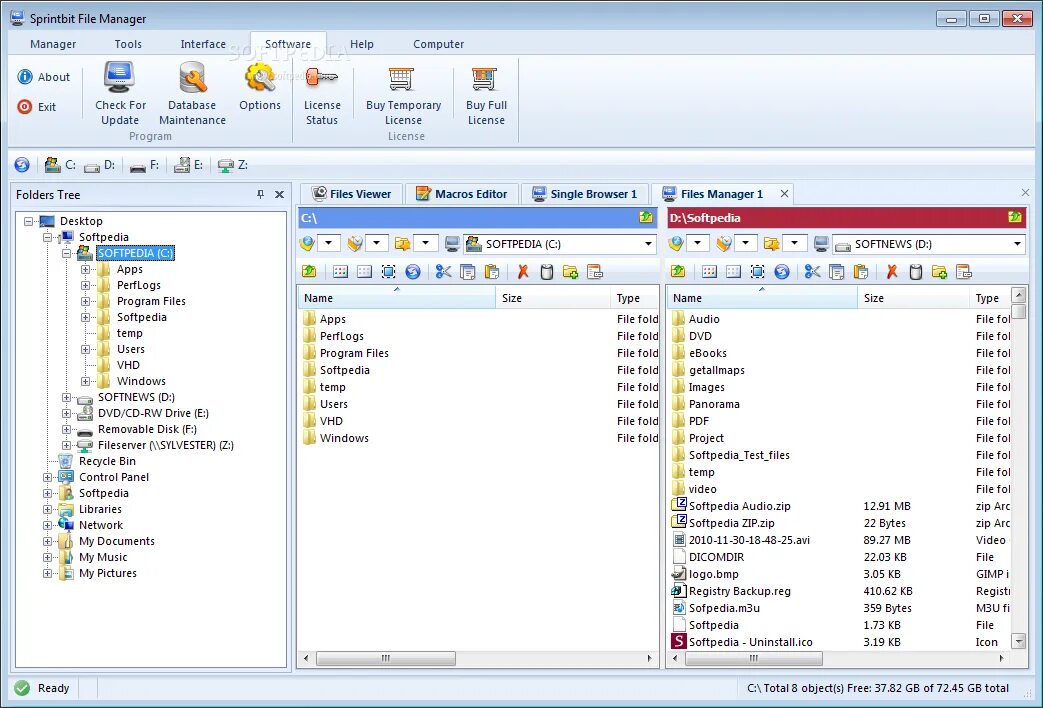Click the refresh icon in drive bar
This screenshot has height=708, width=1043.
click(x=22, y=164)
